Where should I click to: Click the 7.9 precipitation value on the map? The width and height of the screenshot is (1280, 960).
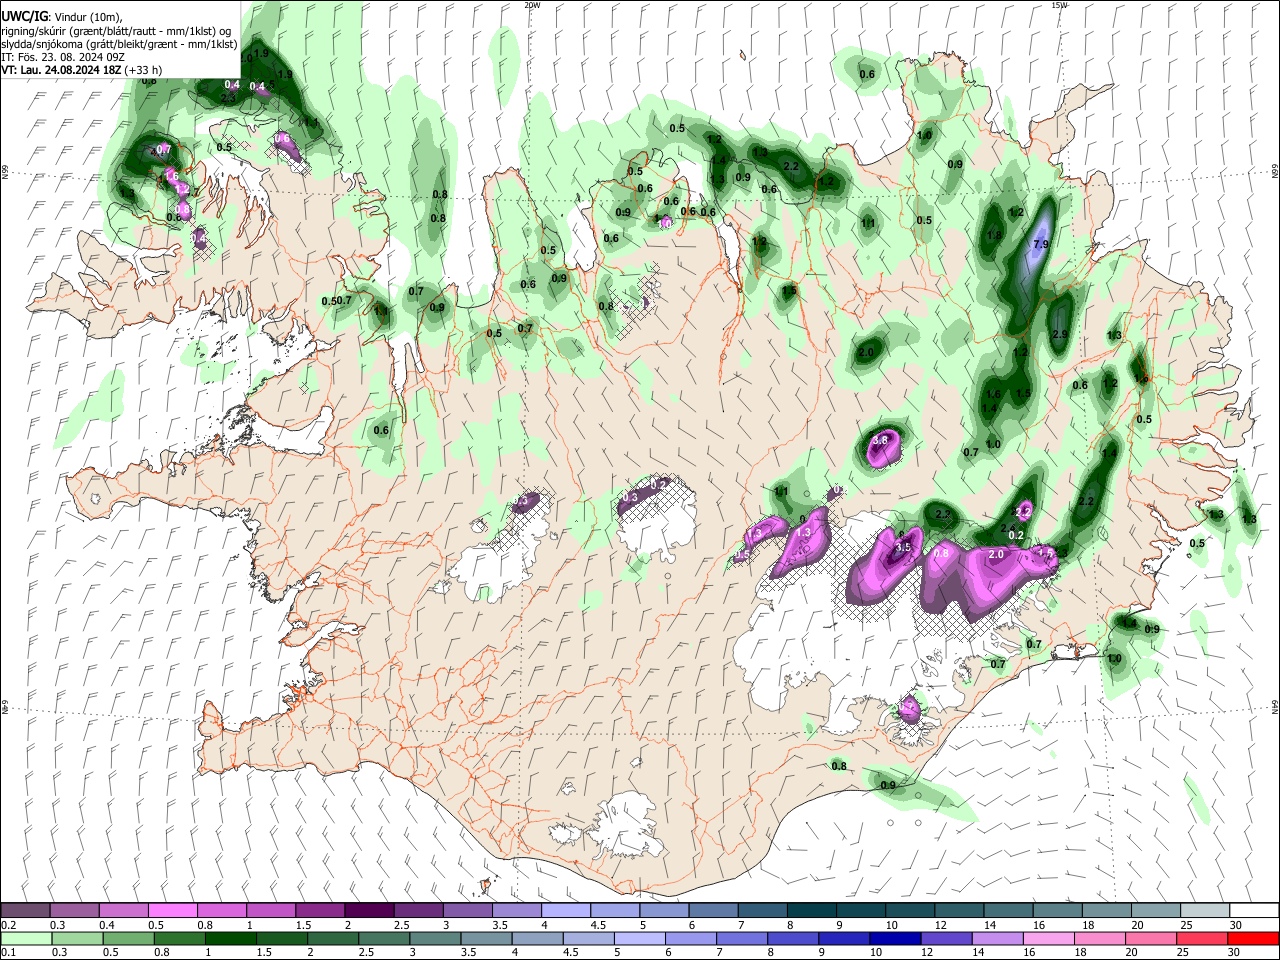click(x=1040, y=244)
